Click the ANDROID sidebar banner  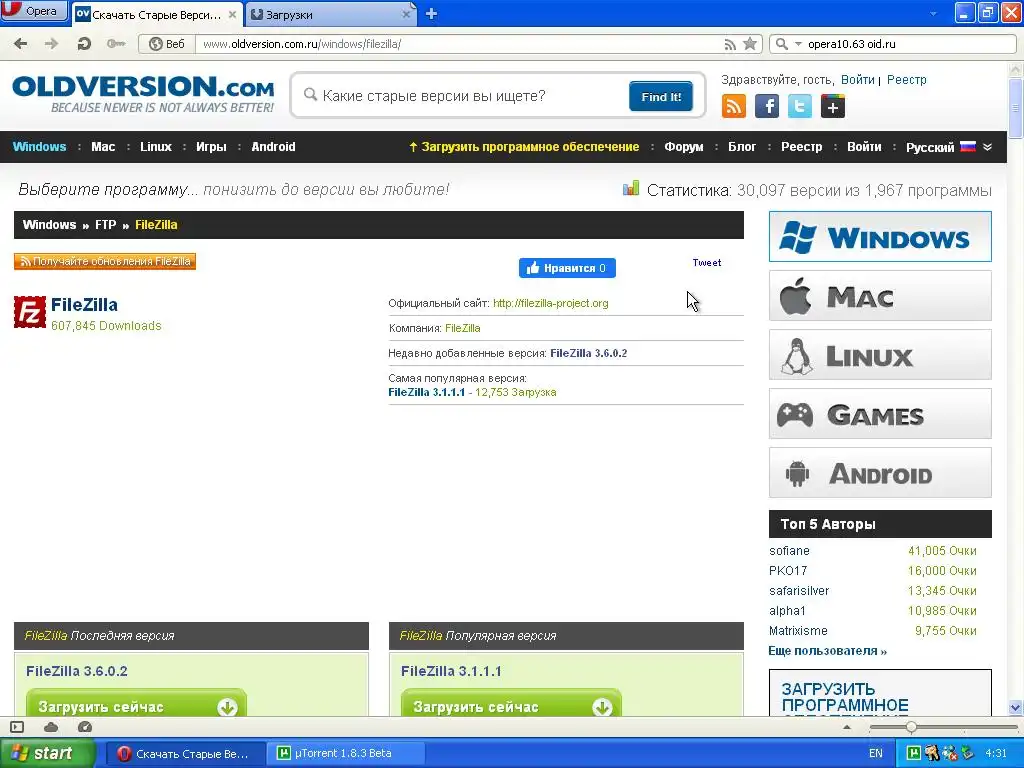pyautogui.click(x=880, y=473)
